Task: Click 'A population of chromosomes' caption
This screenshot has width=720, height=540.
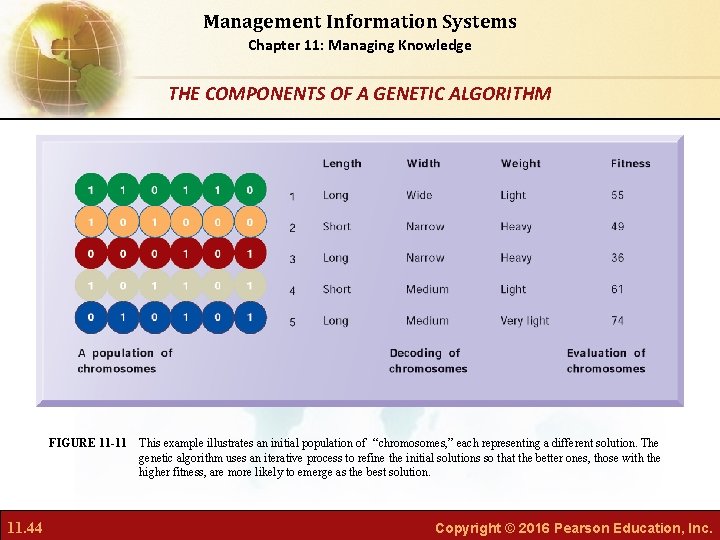Action: 125,360
